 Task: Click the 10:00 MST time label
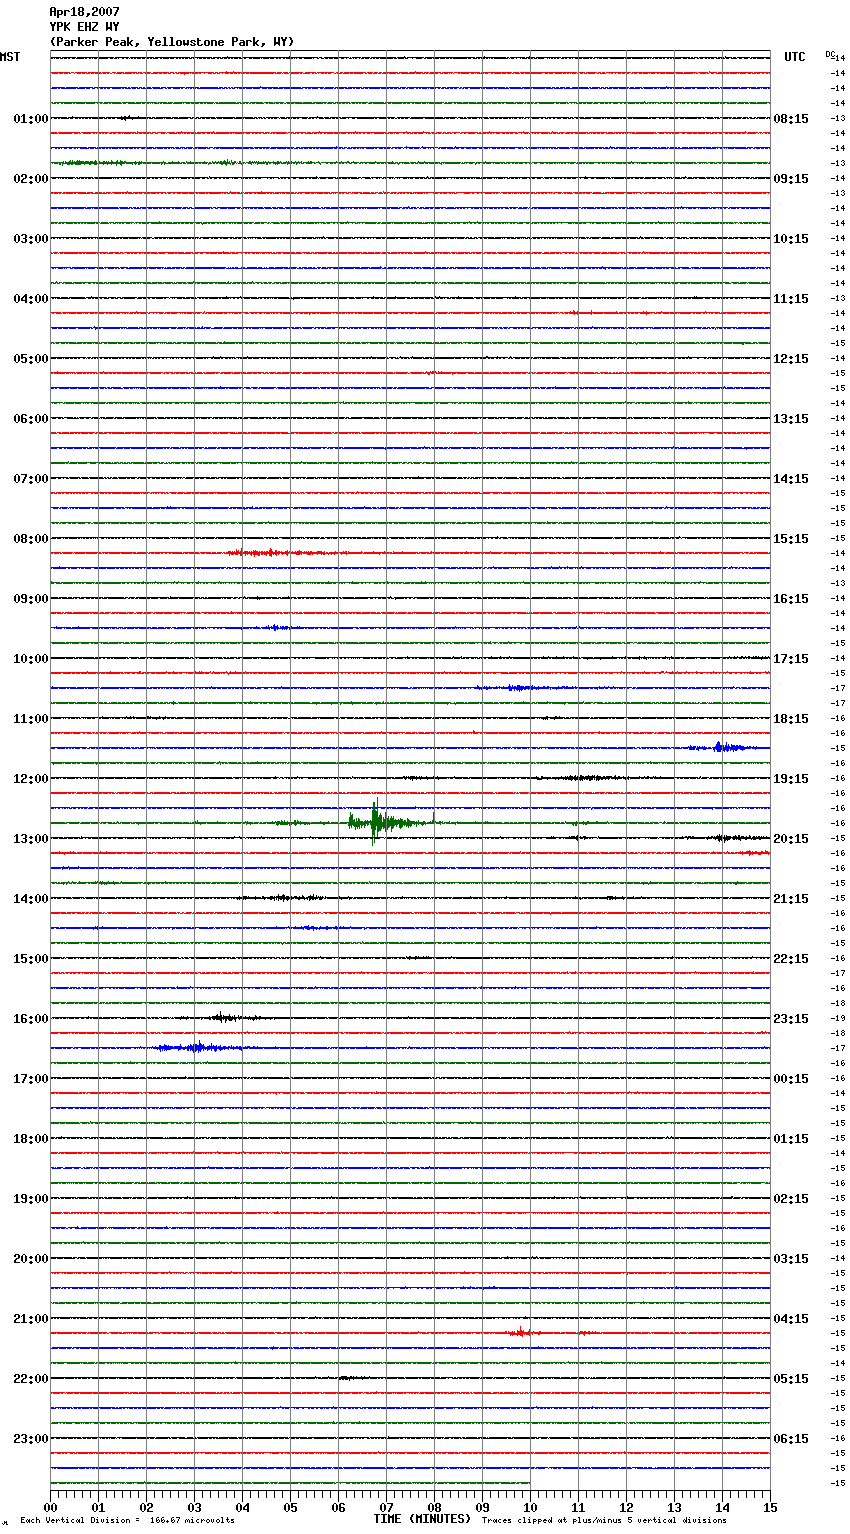tap(30, 659)
